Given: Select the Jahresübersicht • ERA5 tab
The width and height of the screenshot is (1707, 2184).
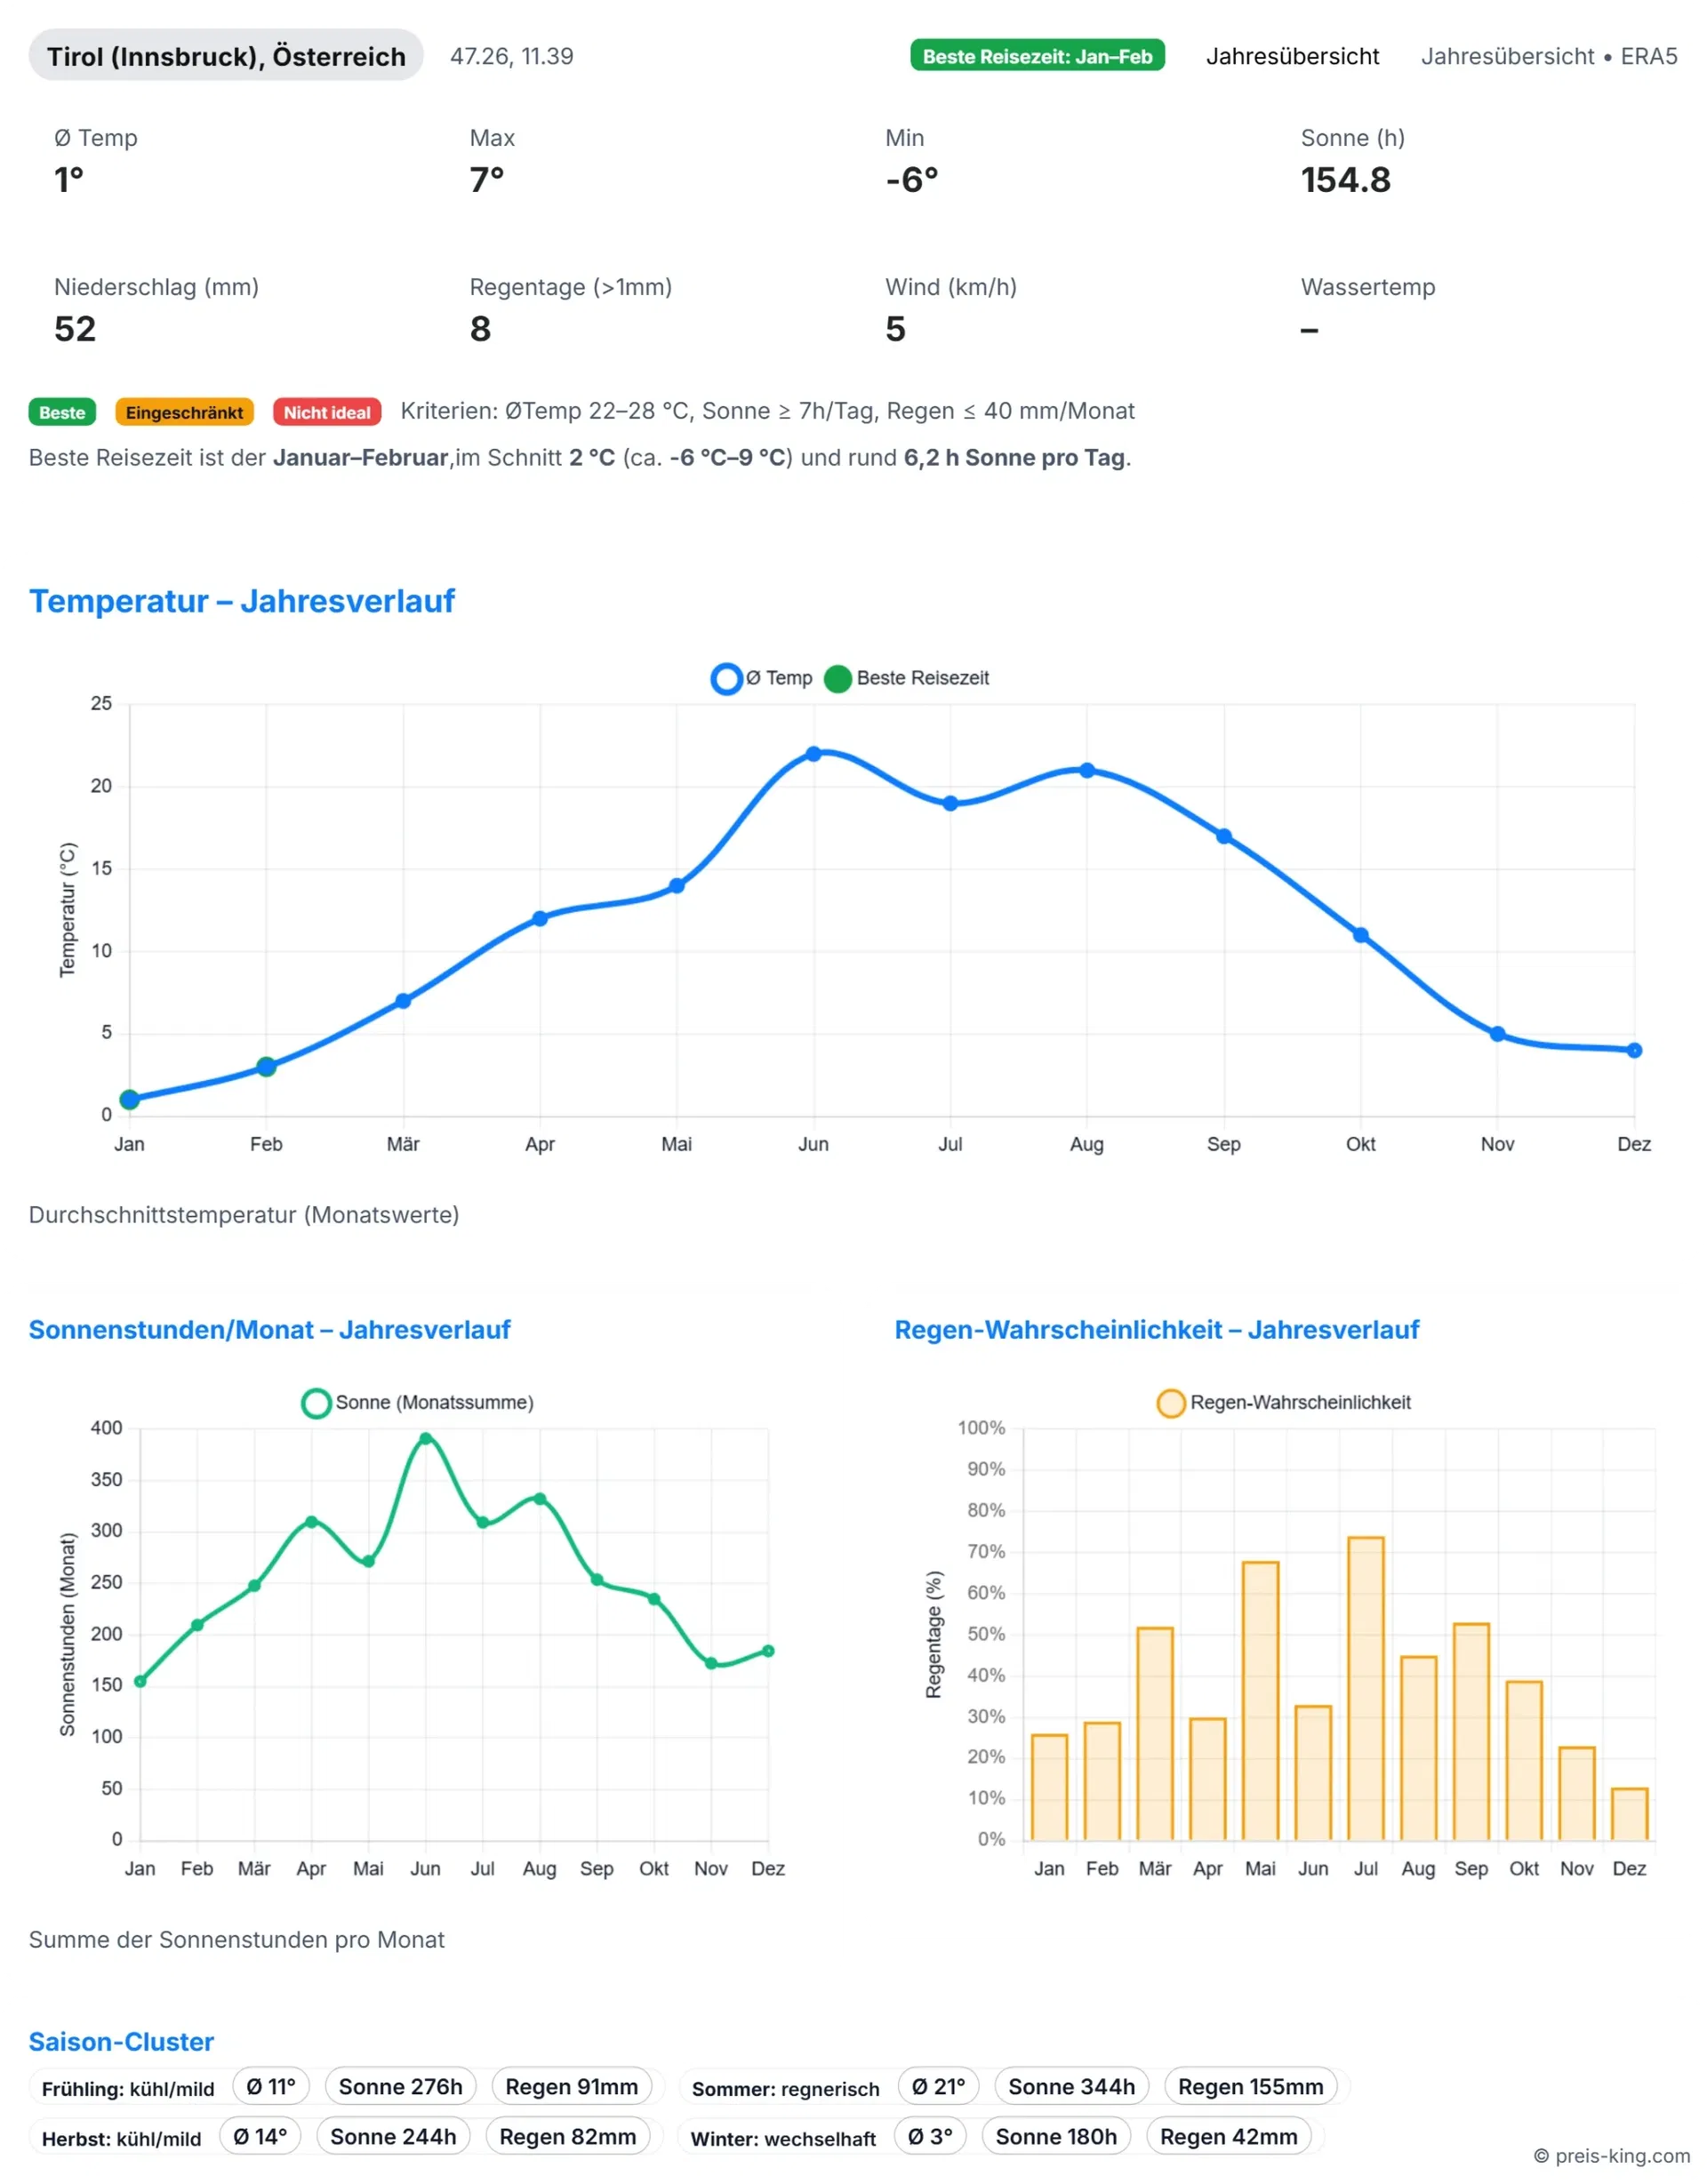Looking at the screenshot, I should (1548, 56).
